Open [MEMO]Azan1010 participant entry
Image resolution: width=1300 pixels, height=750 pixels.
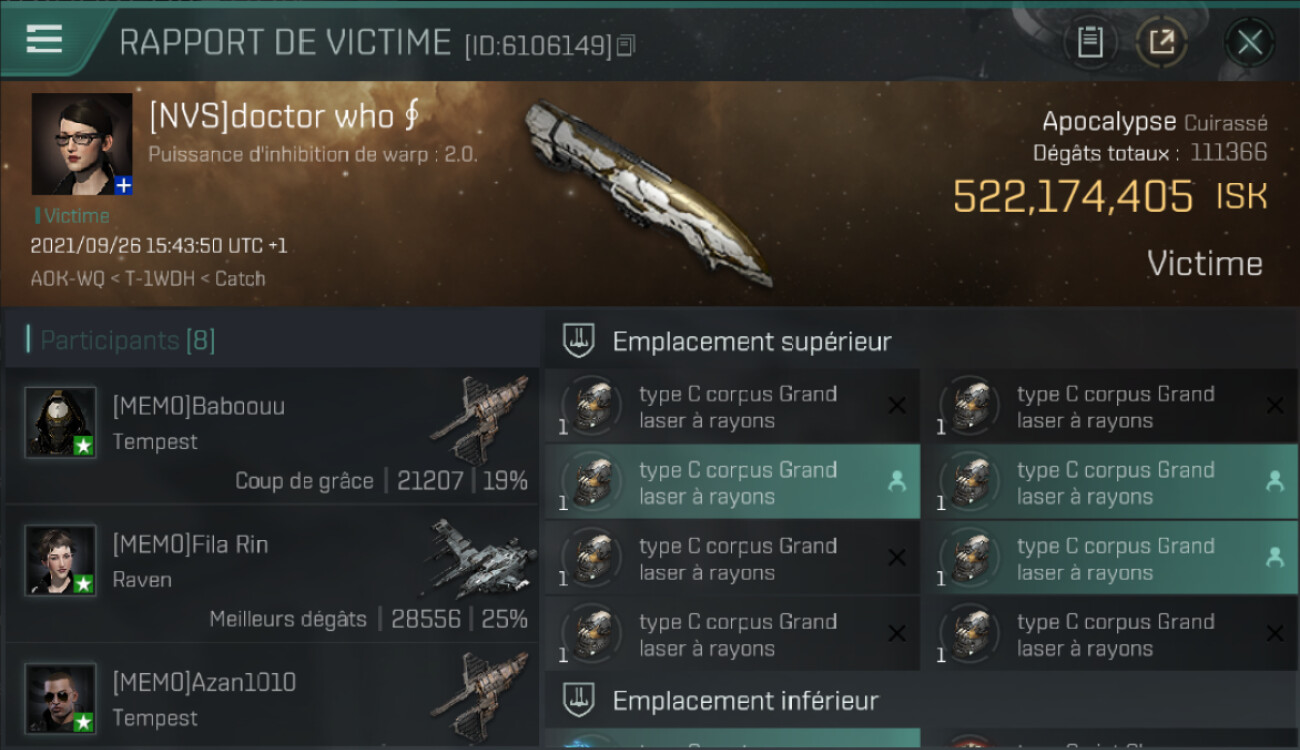coord(272,697)
